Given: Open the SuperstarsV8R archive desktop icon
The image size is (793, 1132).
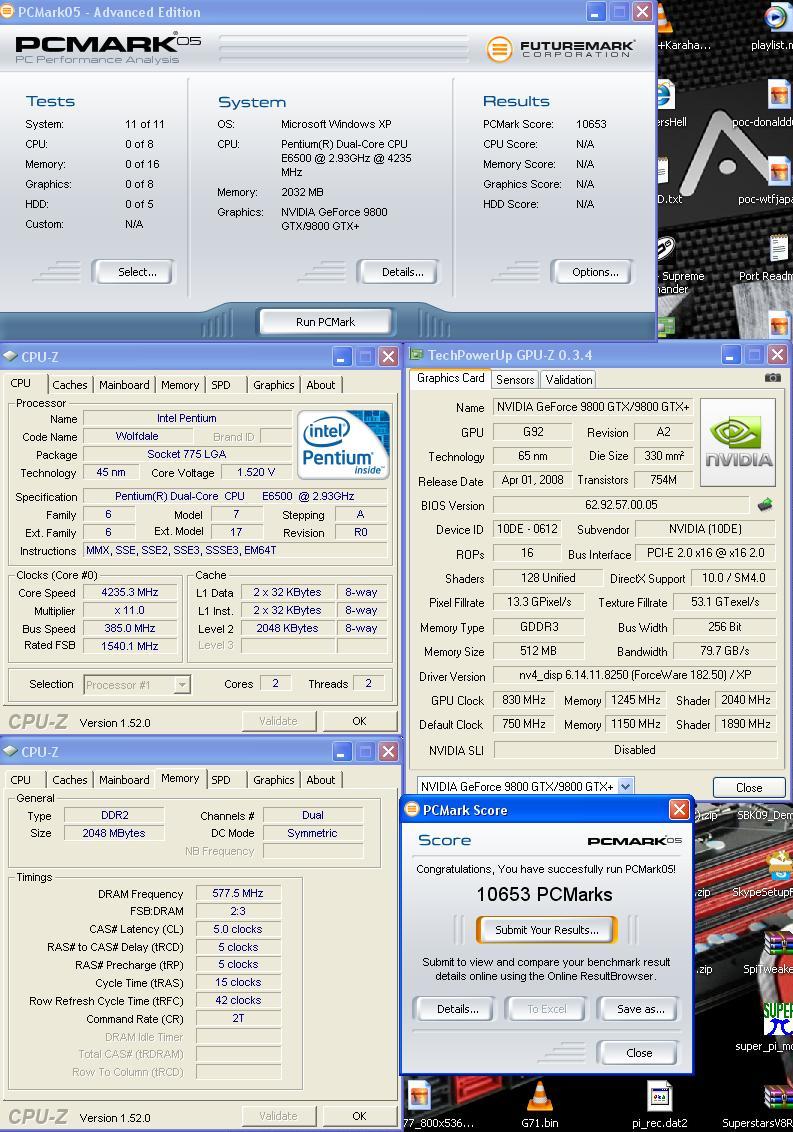Looking at the screenshot, I should (x=780, y=1097).
